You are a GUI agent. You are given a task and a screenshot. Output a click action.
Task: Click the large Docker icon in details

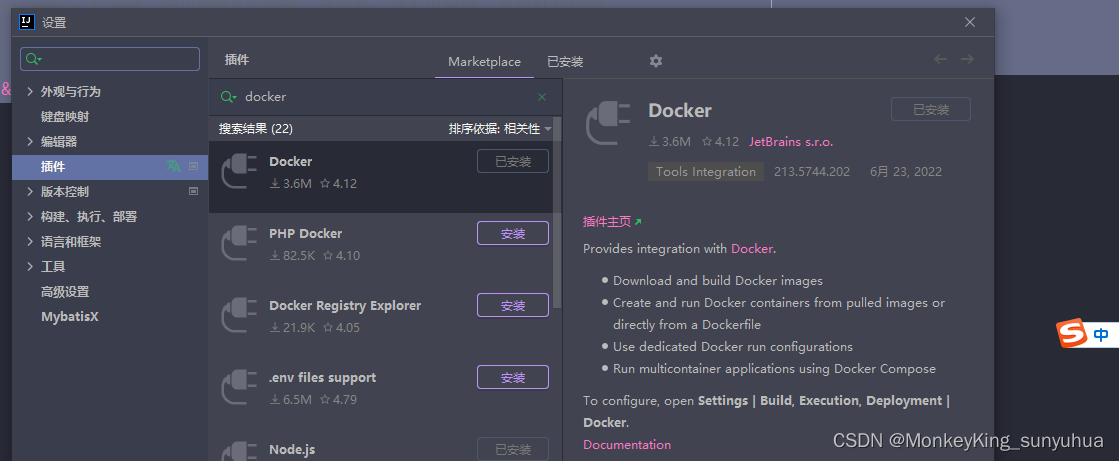click(x=608, y=123)
